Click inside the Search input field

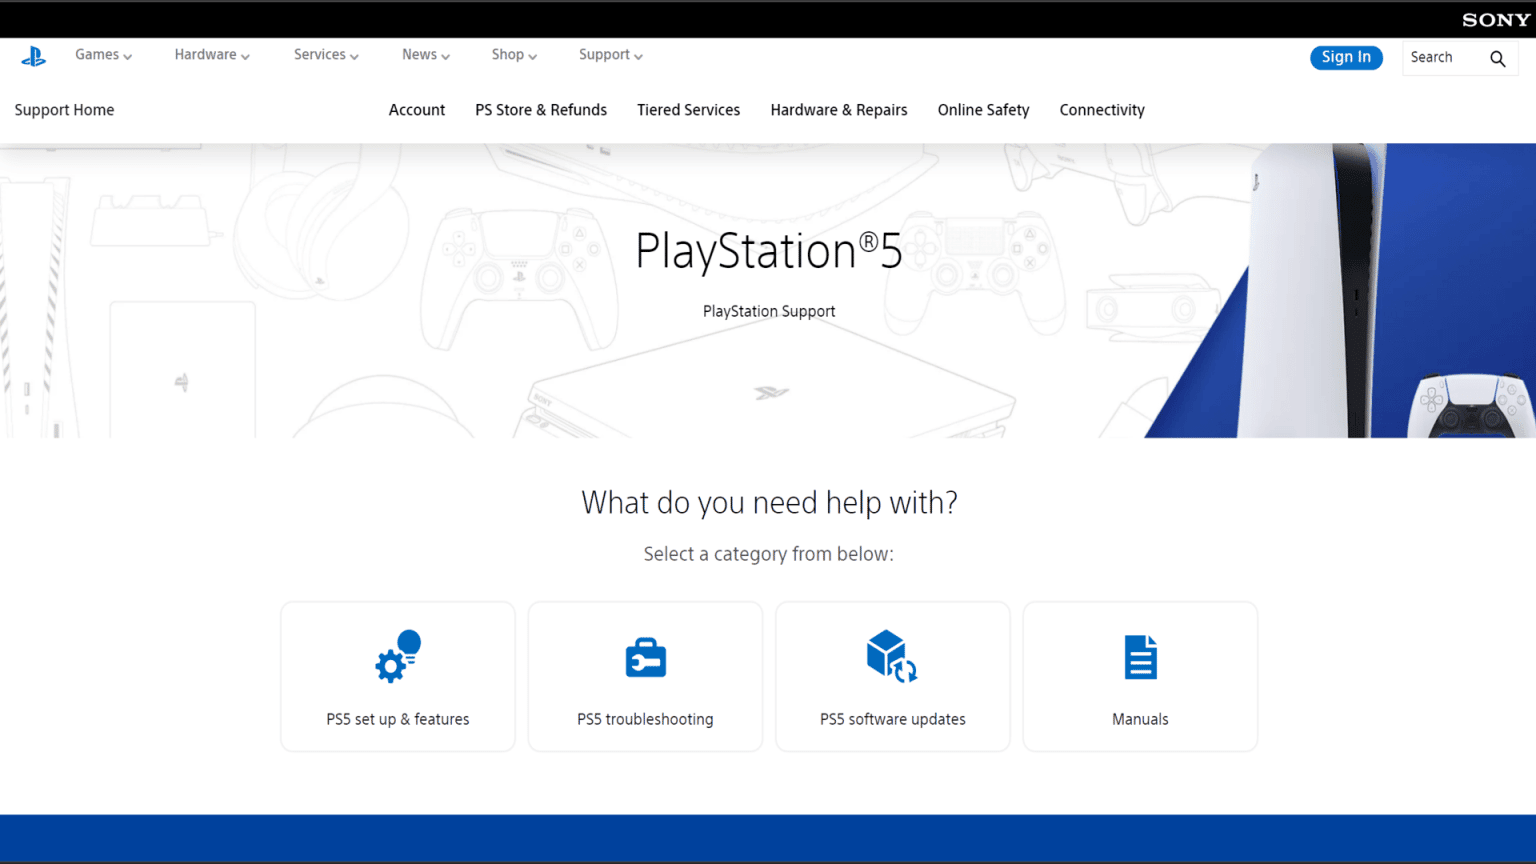click(x=1440, y=57)
